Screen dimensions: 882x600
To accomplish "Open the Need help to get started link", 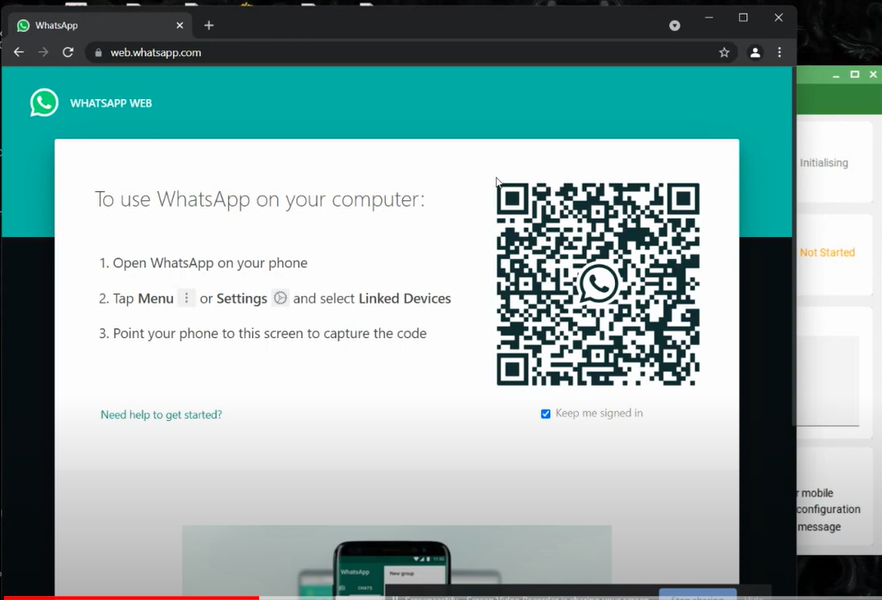I will [x=161, y=415].
